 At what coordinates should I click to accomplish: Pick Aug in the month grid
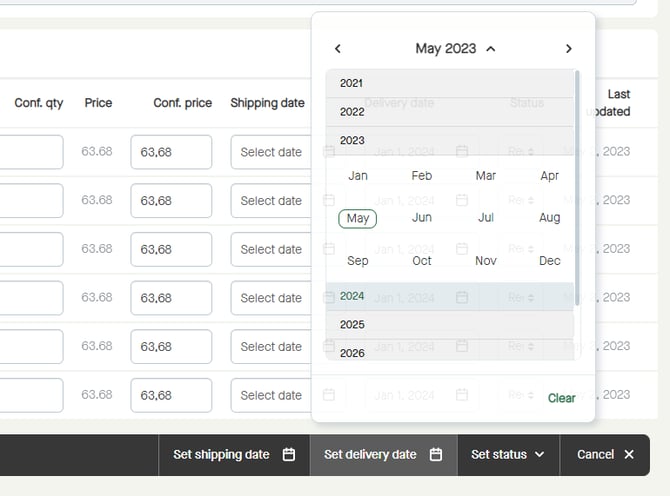[x=549, y=218]
